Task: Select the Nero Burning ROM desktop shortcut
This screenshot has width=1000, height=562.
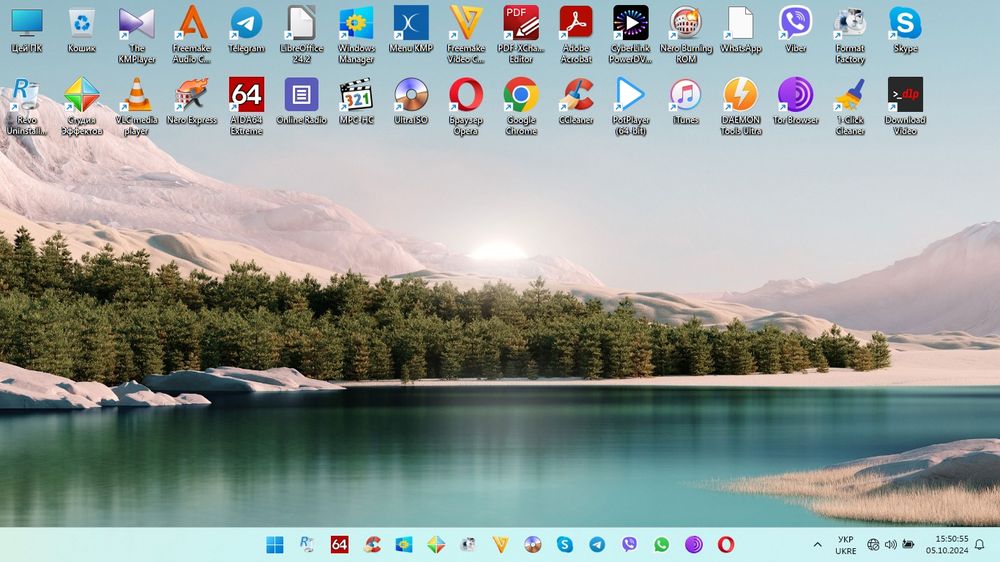Action: [686, 35]
